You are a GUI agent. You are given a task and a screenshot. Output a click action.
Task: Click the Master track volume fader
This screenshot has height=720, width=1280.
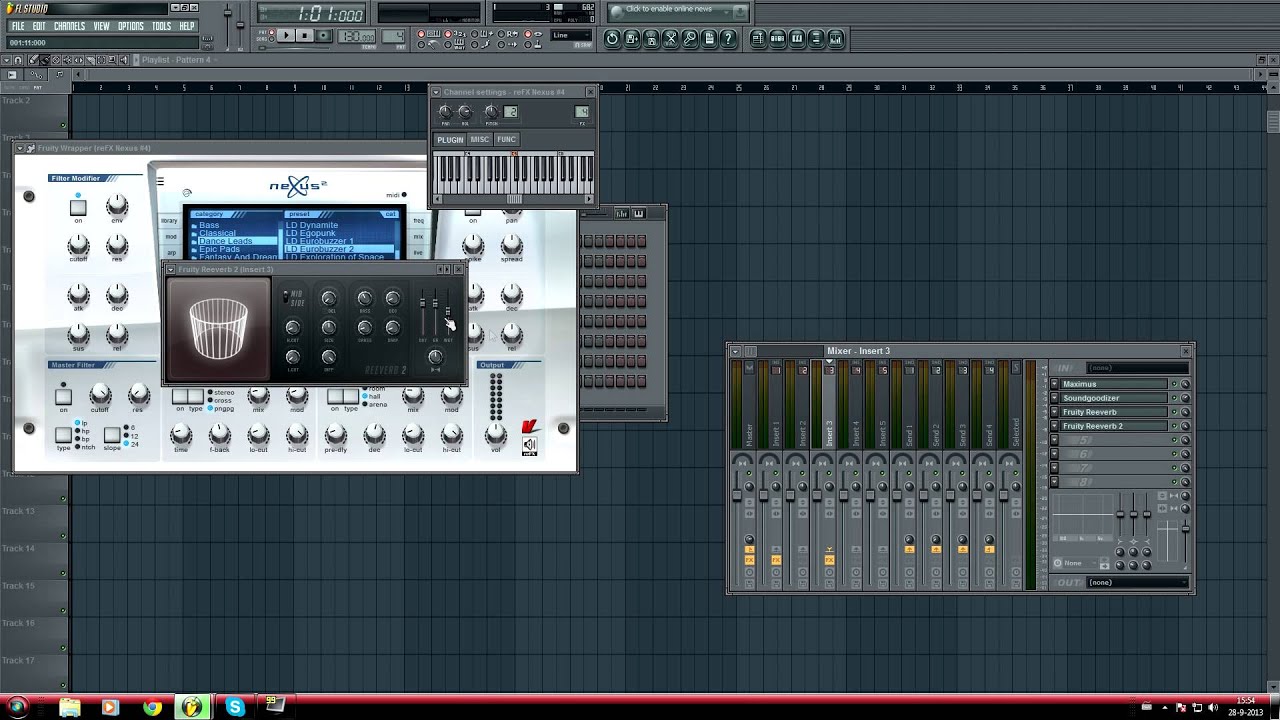(x=738, y=495)
